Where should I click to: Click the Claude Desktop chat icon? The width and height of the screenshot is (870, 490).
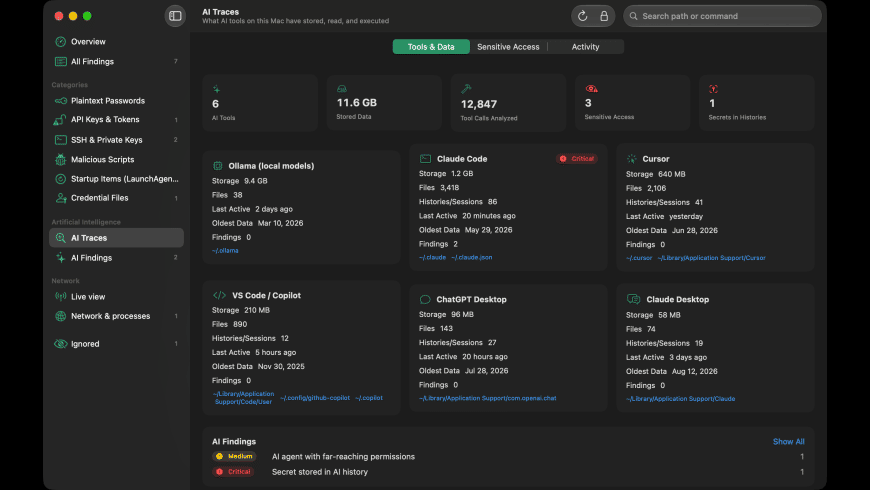click(633, 299)
